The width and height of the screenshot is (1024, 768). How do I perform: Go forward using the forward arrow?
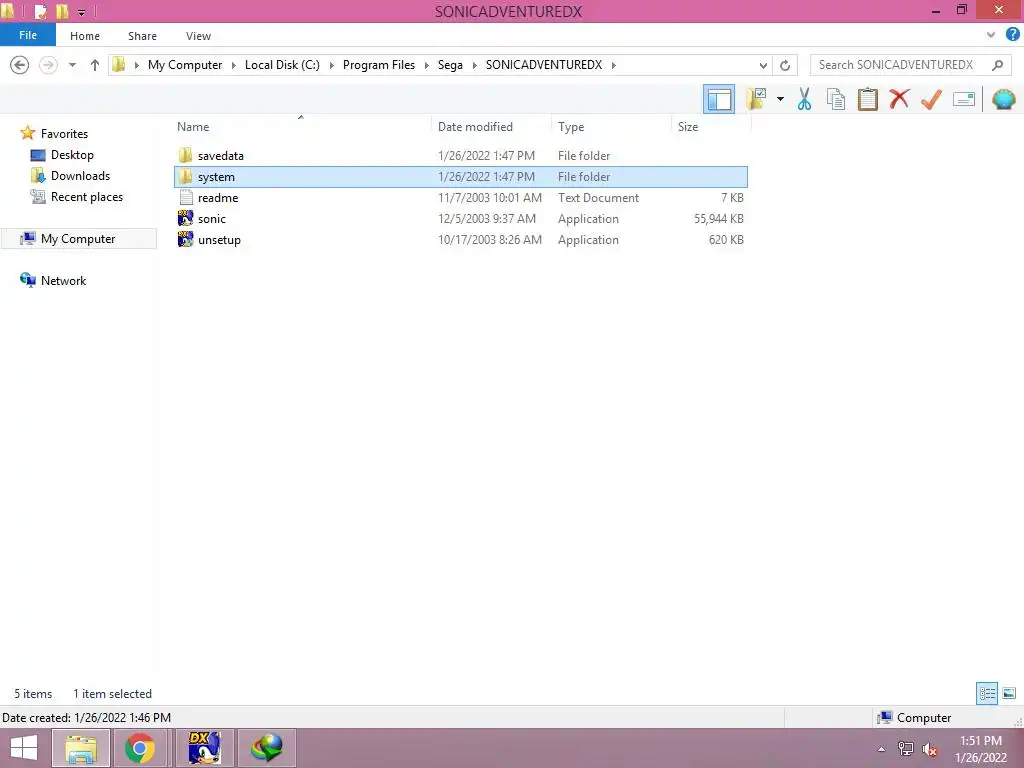point(48,65)
